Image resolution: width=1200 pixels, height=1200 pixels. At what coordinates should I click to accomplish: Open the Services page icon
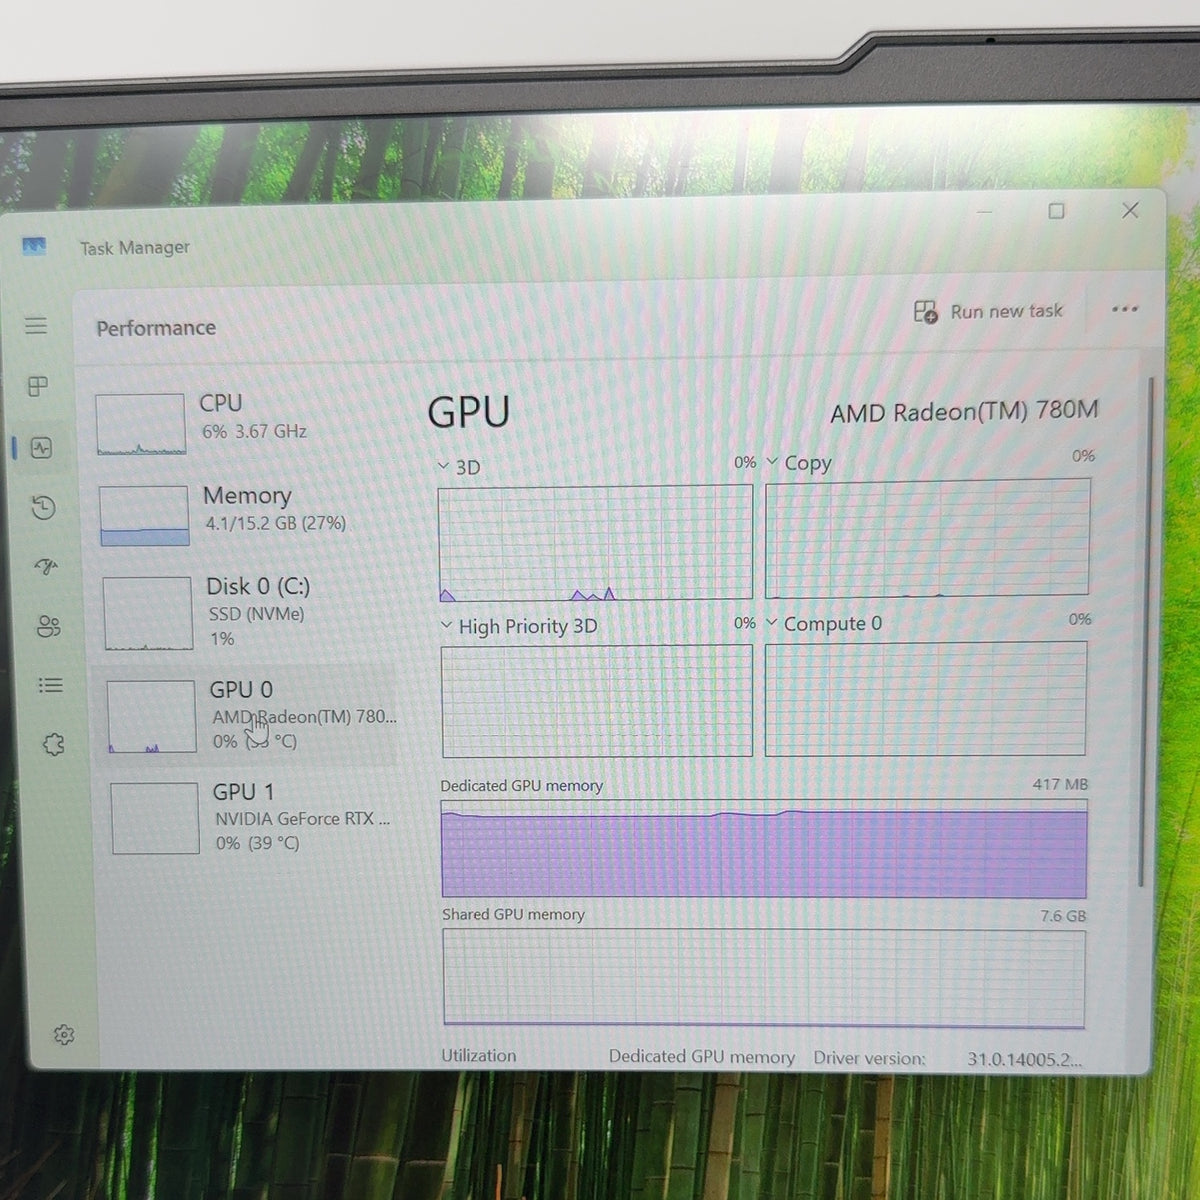(x=53, y=744)
